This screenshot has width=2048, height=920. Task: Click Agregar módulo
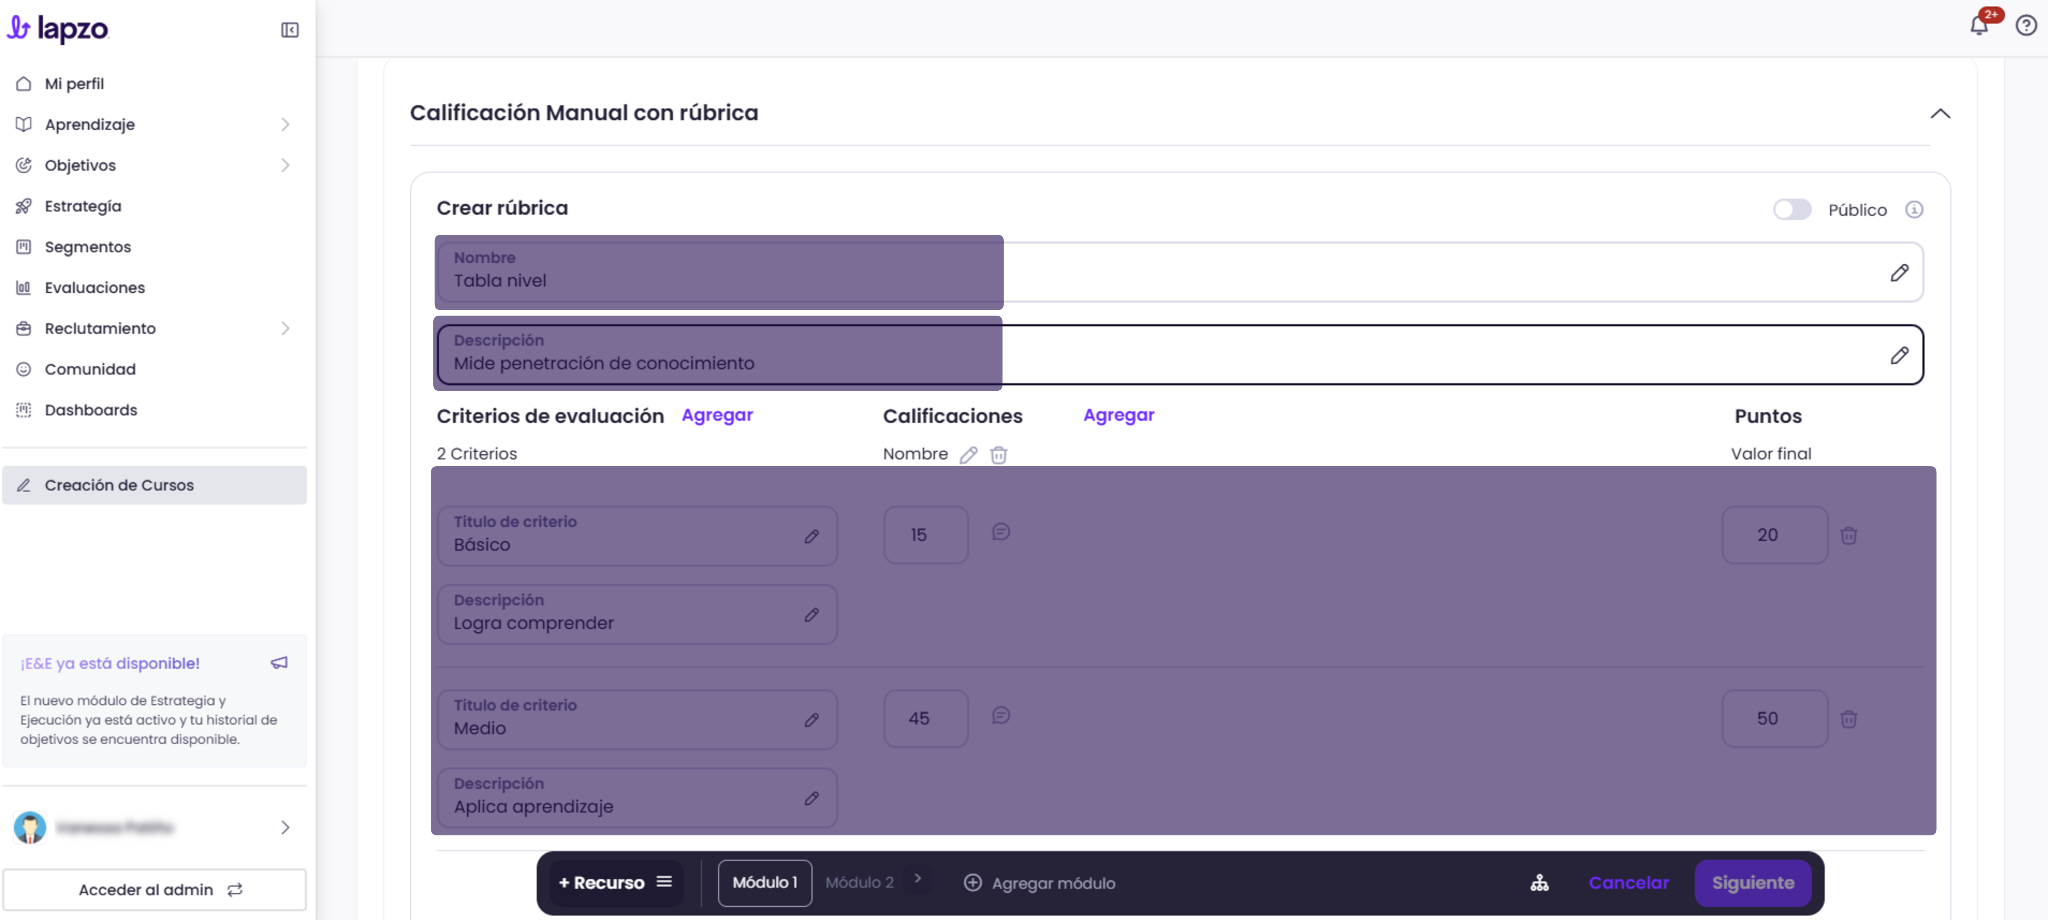click(x=1040, y=883)
